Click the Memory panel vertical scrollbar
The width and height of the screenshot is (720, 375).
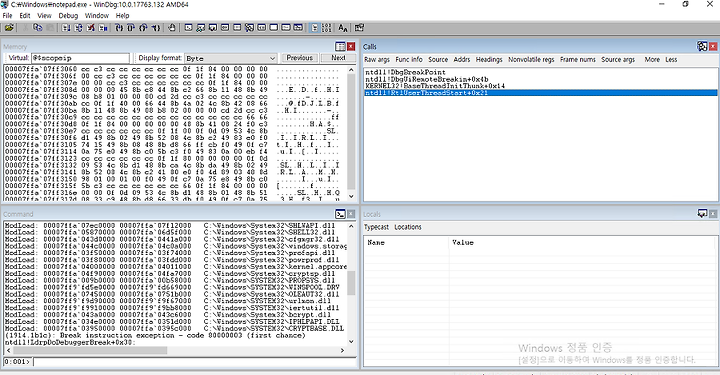(x=351, y=133)
